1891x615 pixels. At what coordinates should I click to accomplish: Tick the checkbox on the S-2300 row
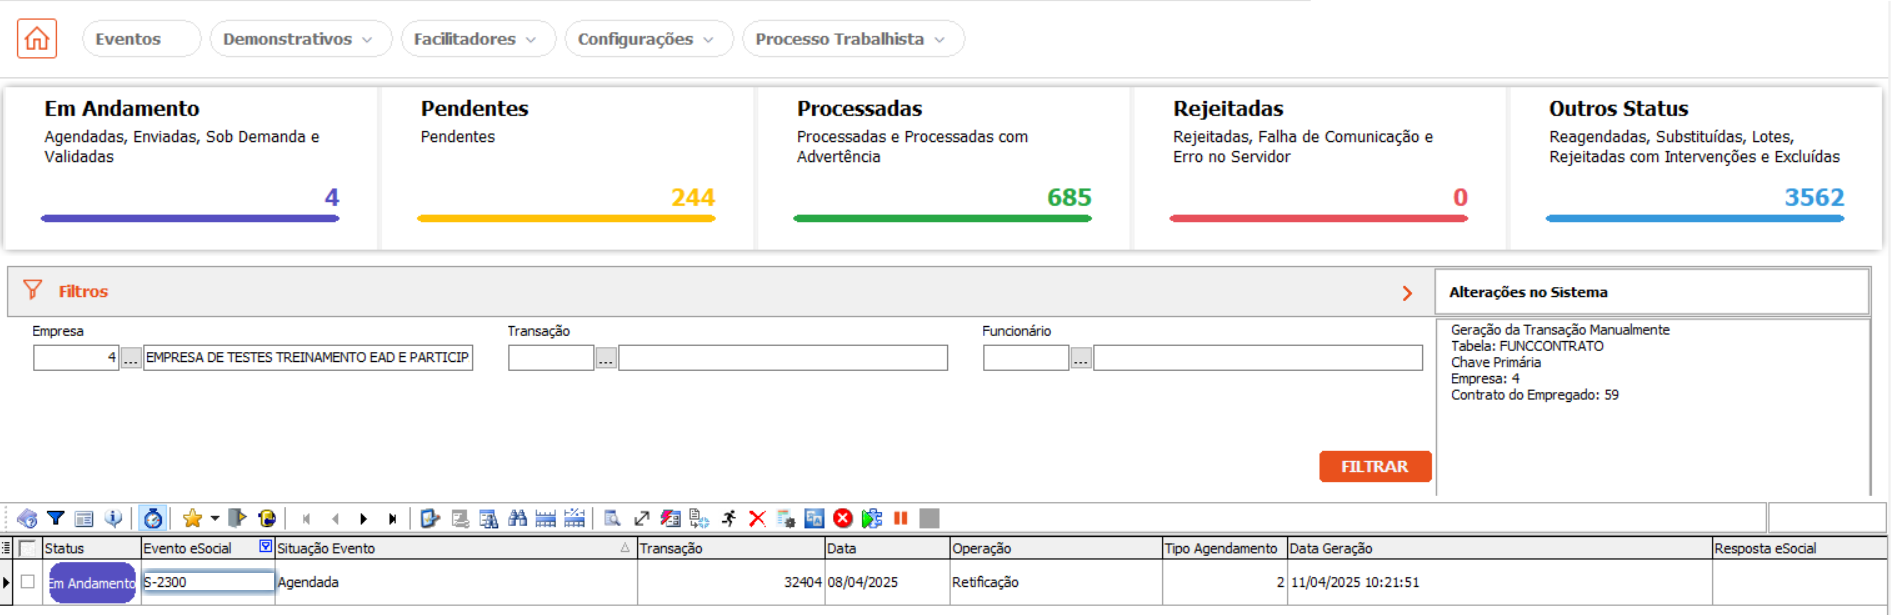28,582
